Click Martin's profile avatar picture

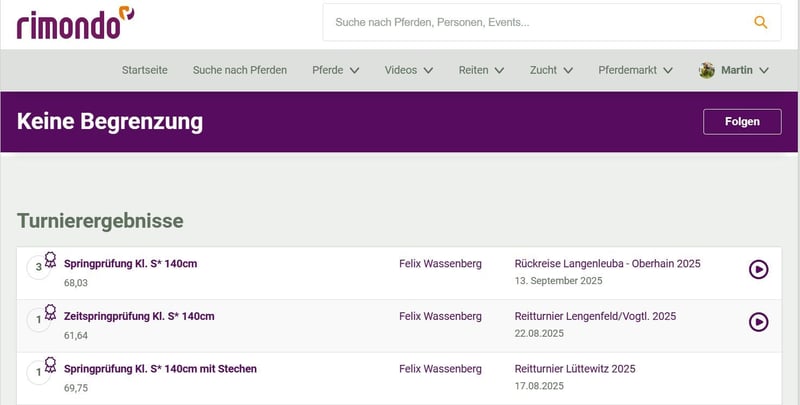click(707, 70)
